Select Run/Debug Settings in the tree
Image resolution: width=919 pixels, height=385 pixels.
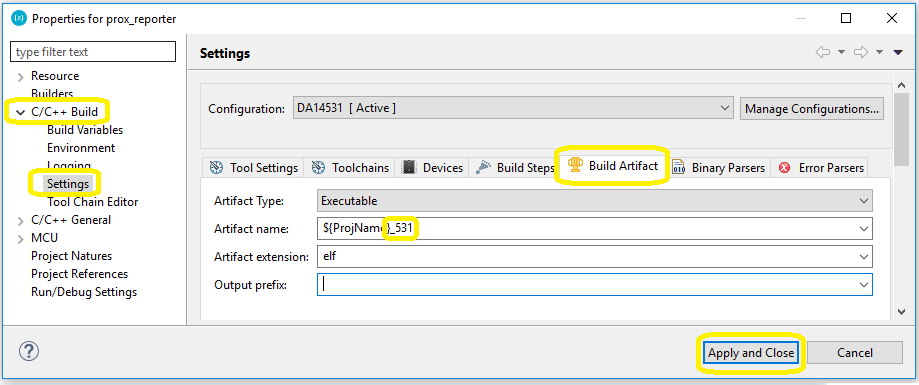coord(84,292)
